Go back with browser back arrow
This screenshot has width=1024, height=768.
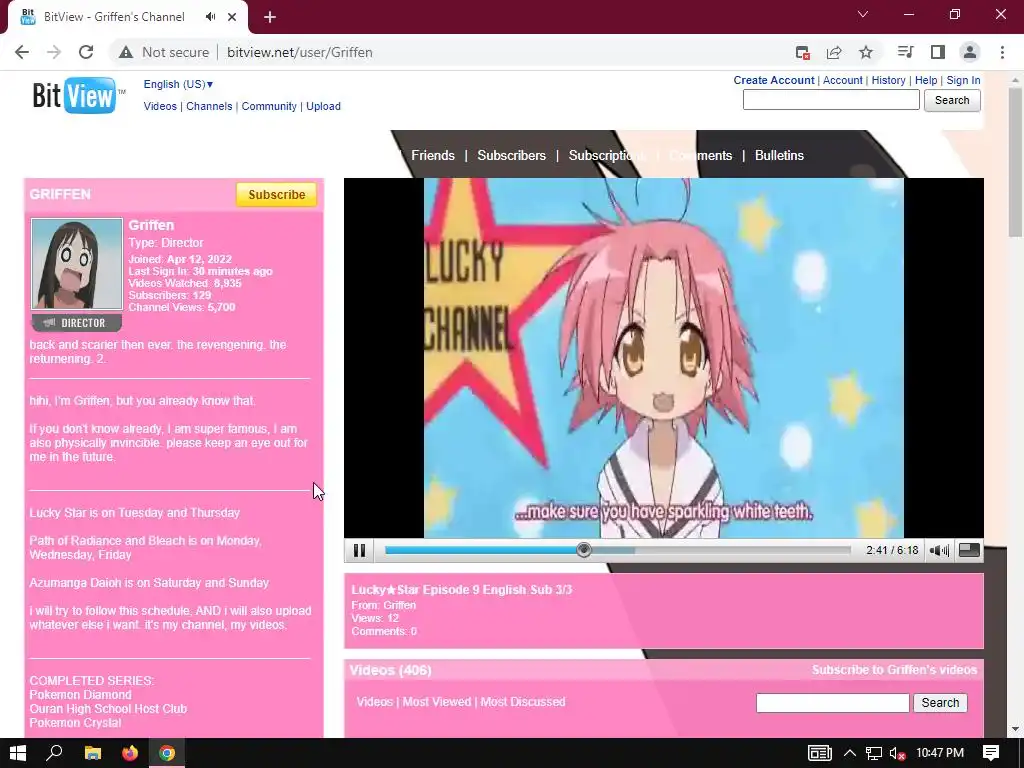click(22, 52)
